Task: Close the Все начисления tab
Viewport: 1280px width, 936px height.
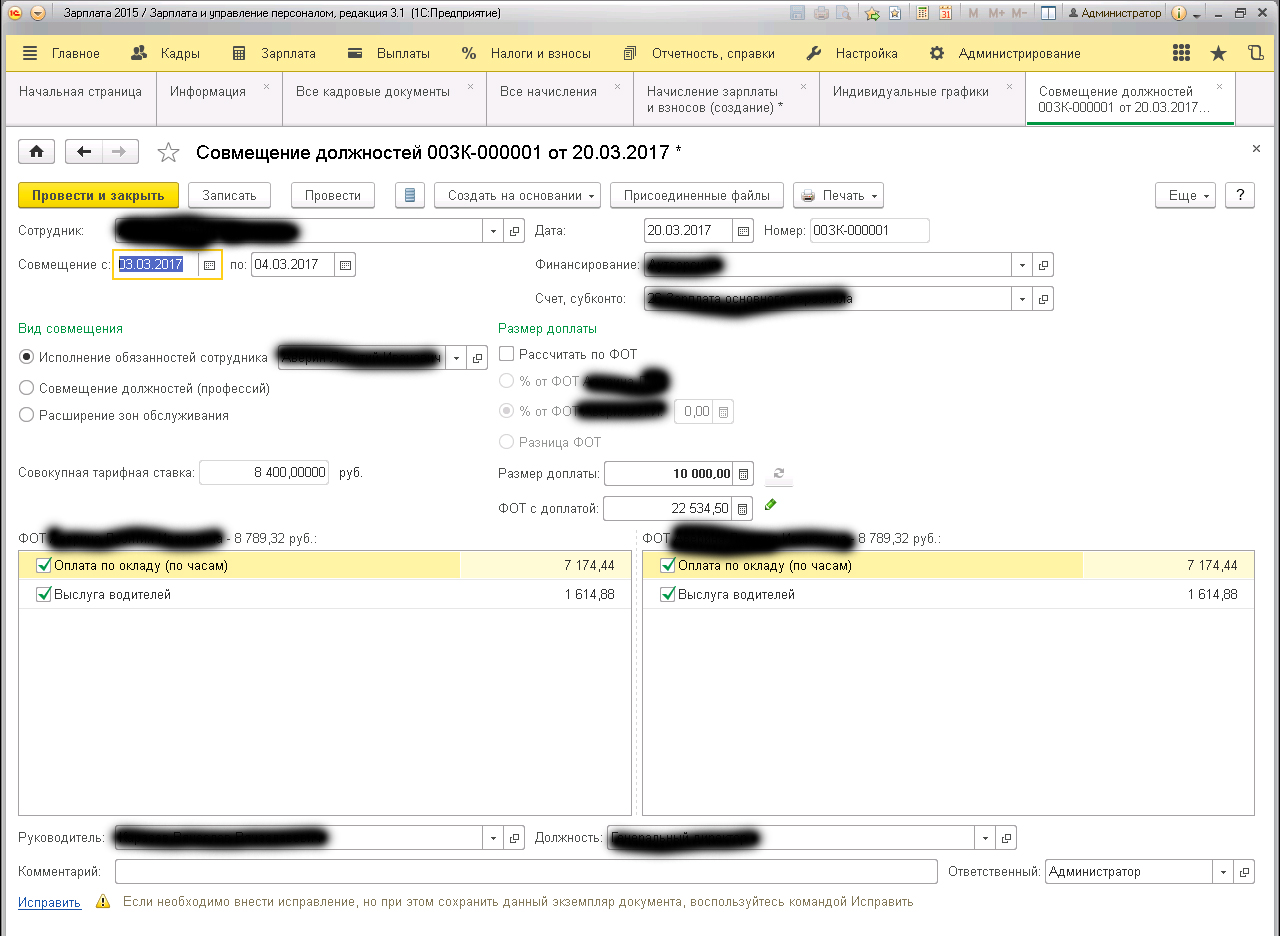Action: [x=617, y=86]
